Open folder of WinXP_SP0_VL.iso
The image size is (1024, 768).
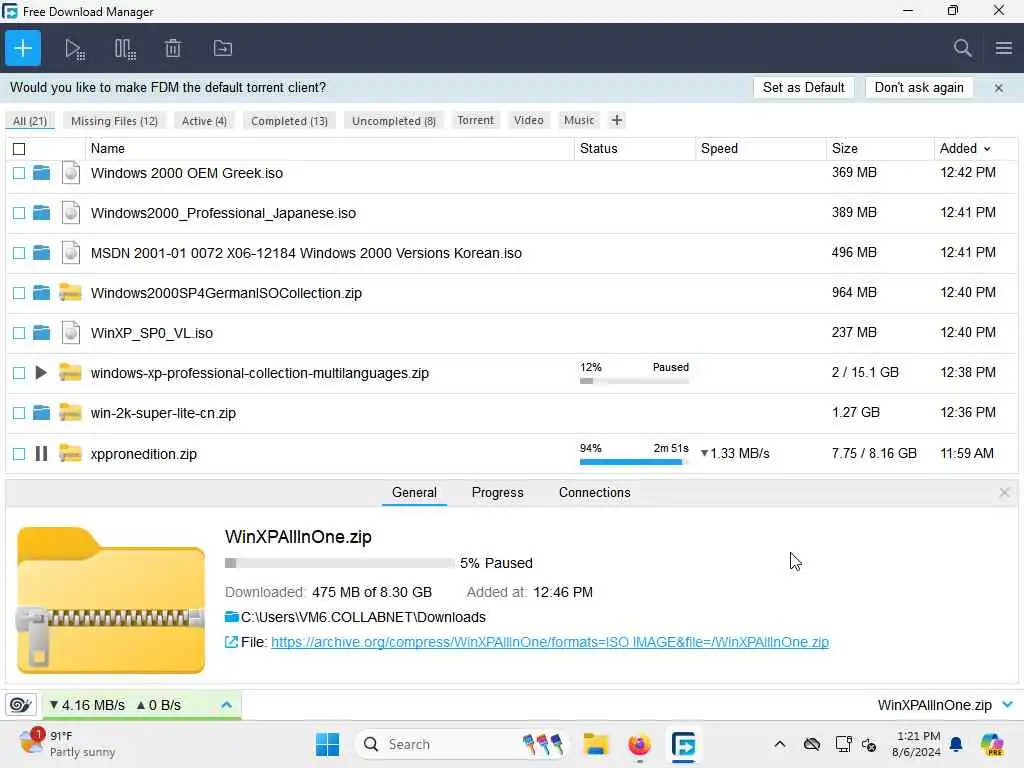(x=41, y=332)
